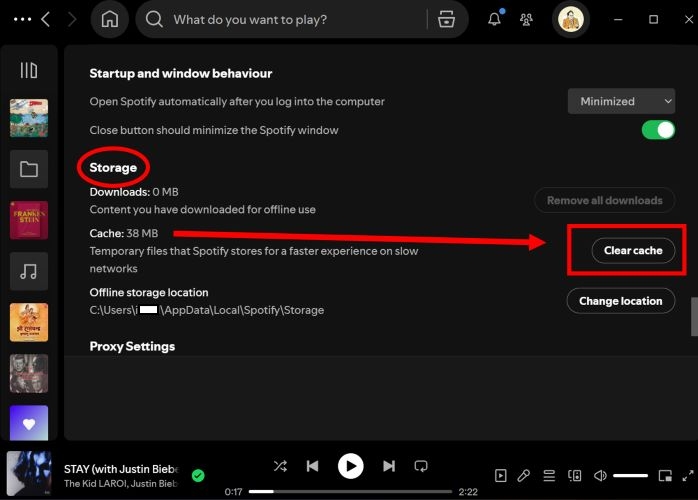This screenshot has width=698, height=500.
Task: Open the play queue icon
Action: [x=549, y=476]
